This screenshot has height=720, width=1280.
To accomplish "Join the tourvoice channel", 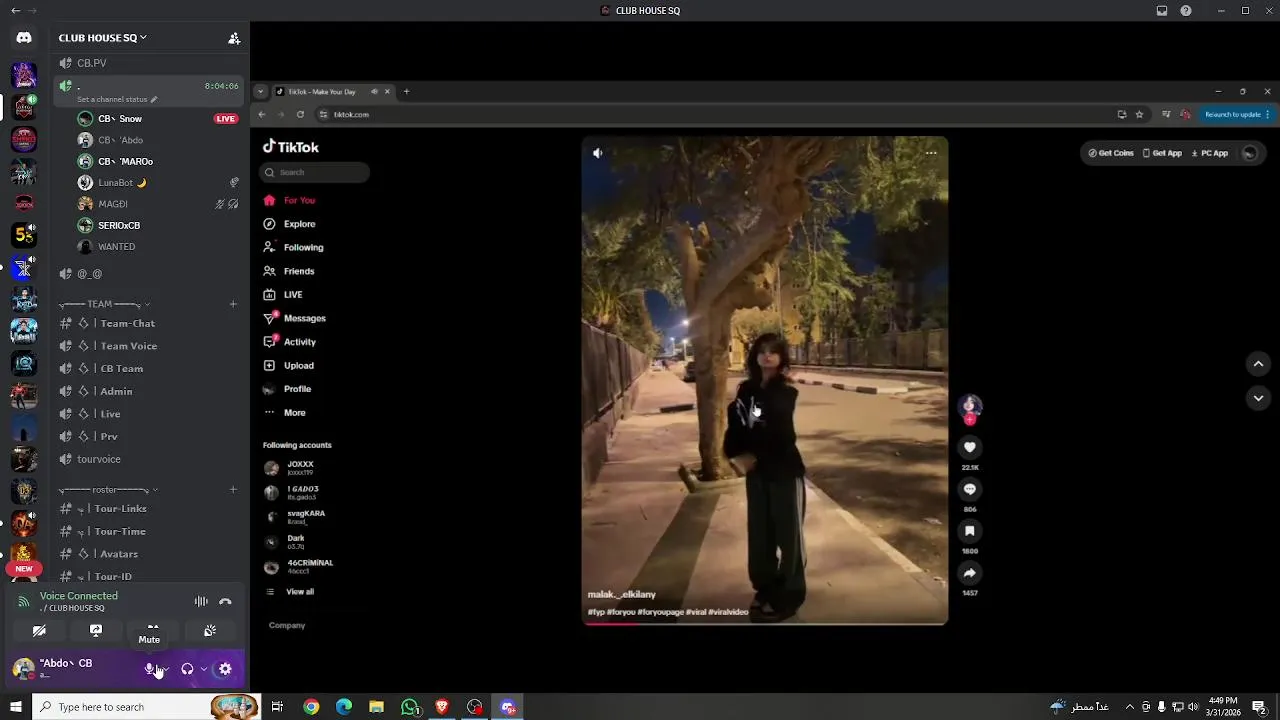I will (x=148, y=459).
